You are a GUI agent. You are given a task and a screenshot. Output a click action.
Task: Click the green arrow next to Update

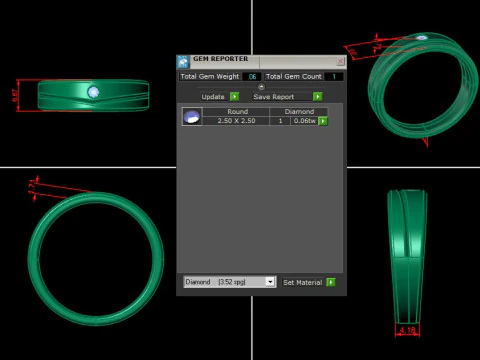tap(235, 97)
